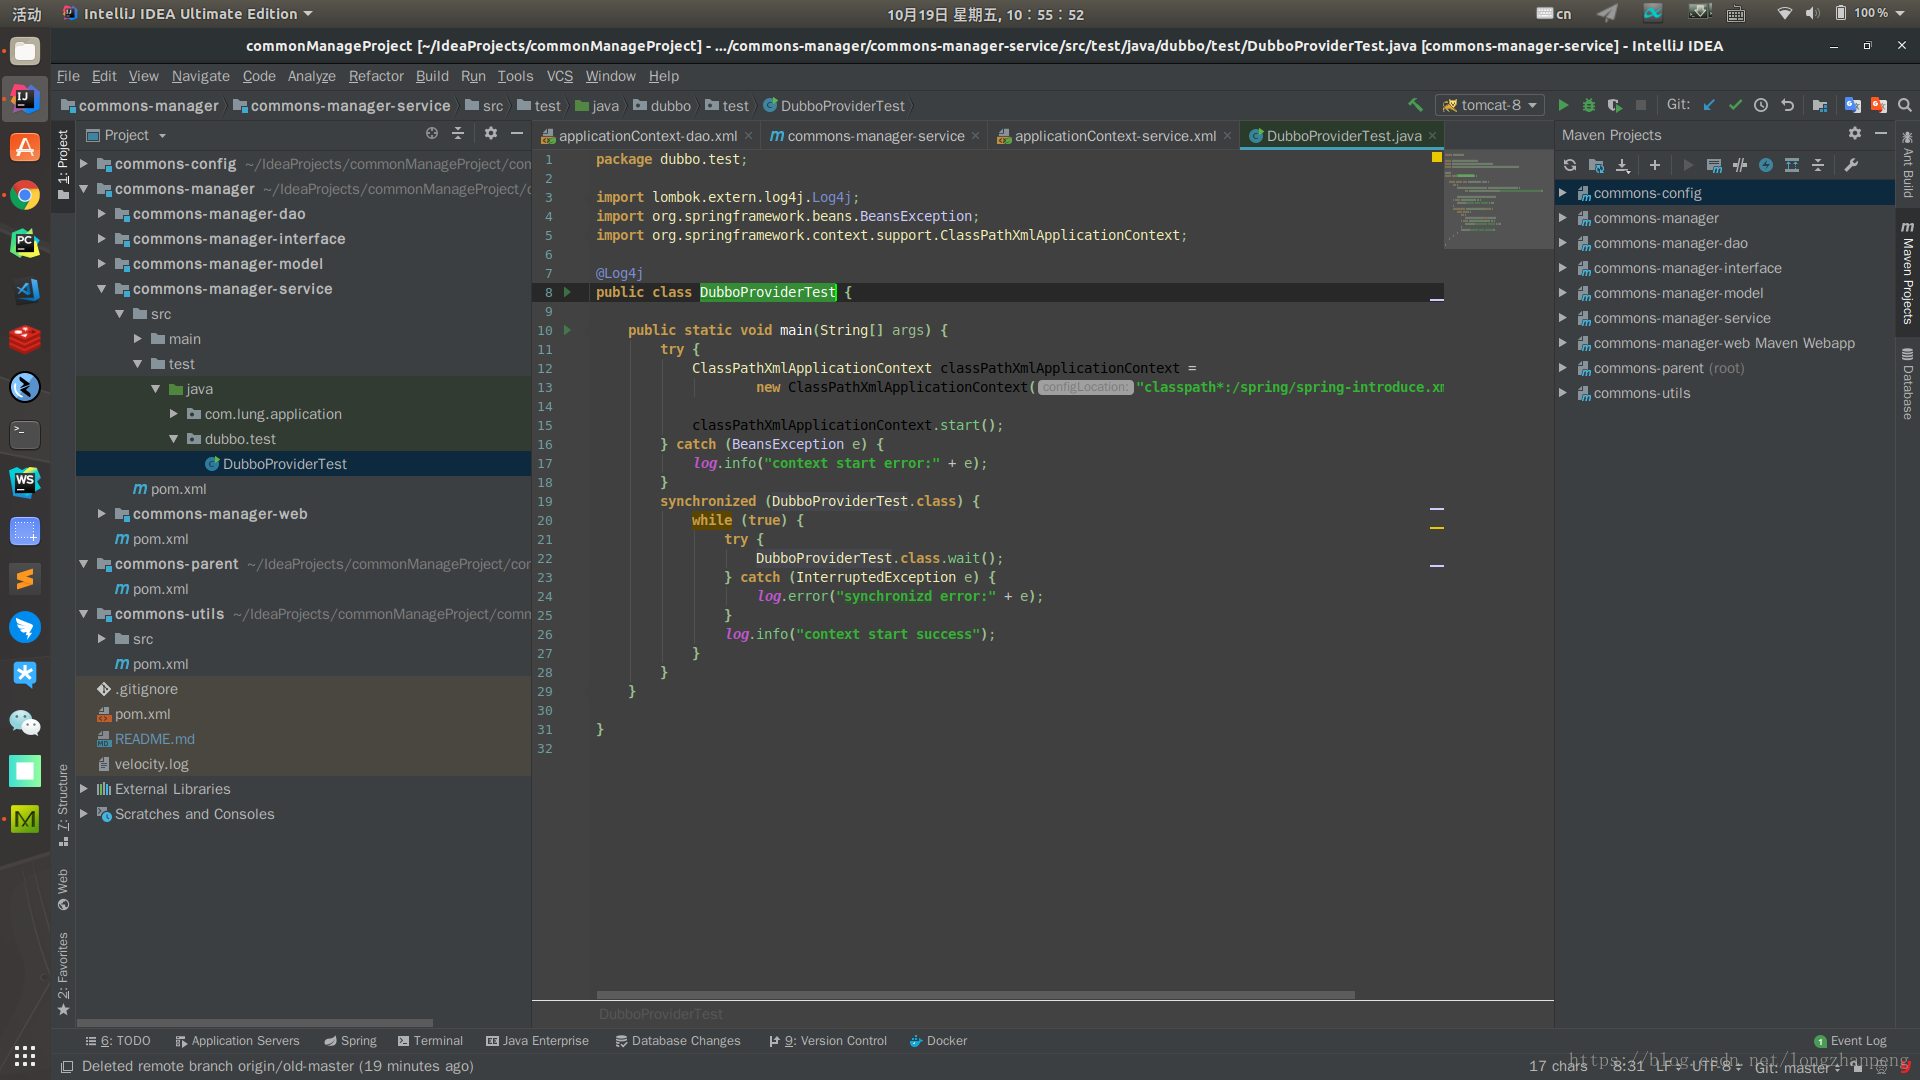Run with coverage icon in toolbar
Screen dimensions: 1920x1080
tap(1614, 105)
